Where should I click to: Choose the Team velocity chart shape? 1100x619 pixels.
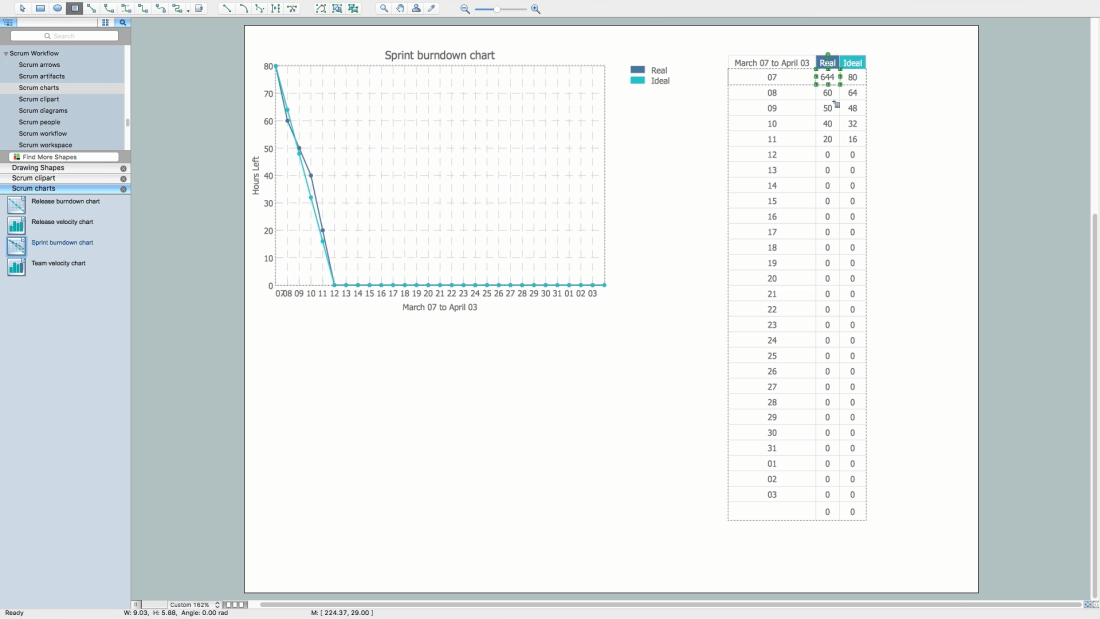point(58,264)
